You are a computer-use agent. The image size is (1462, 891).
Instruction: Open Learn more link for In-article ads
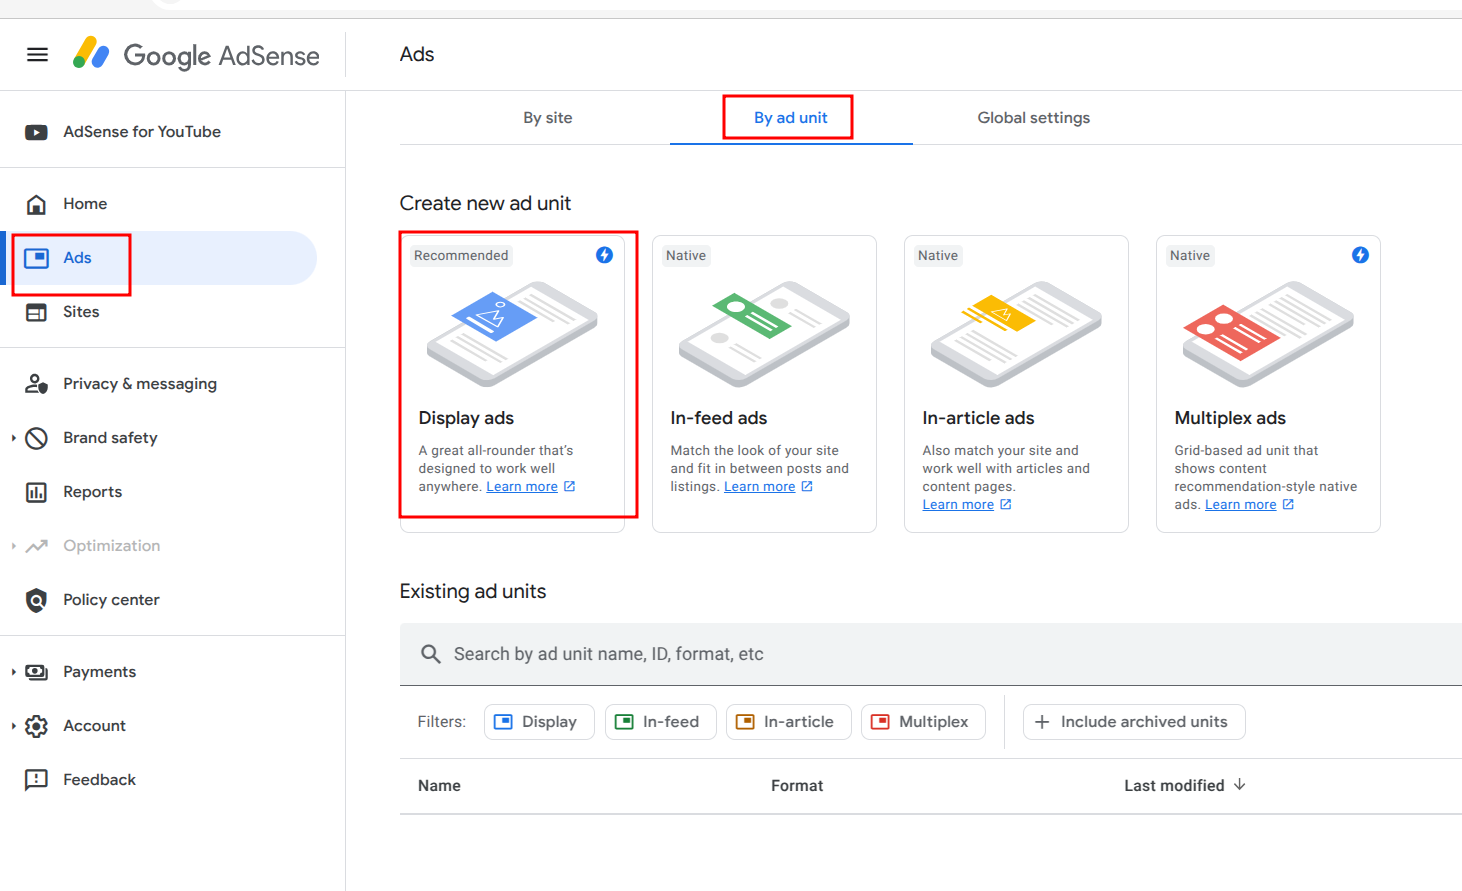click(958, 505)
